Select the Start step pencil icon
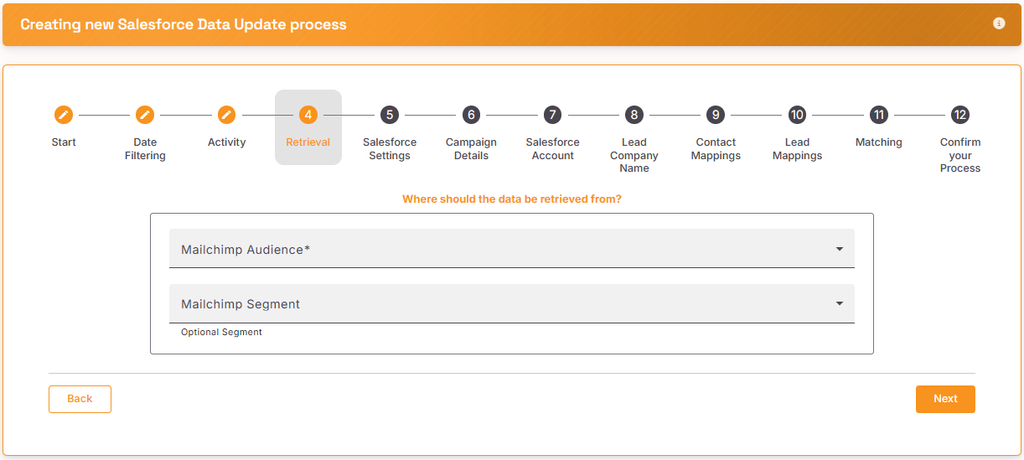The width and height of the screenshot is (1024, 460). tap(63, 115)
